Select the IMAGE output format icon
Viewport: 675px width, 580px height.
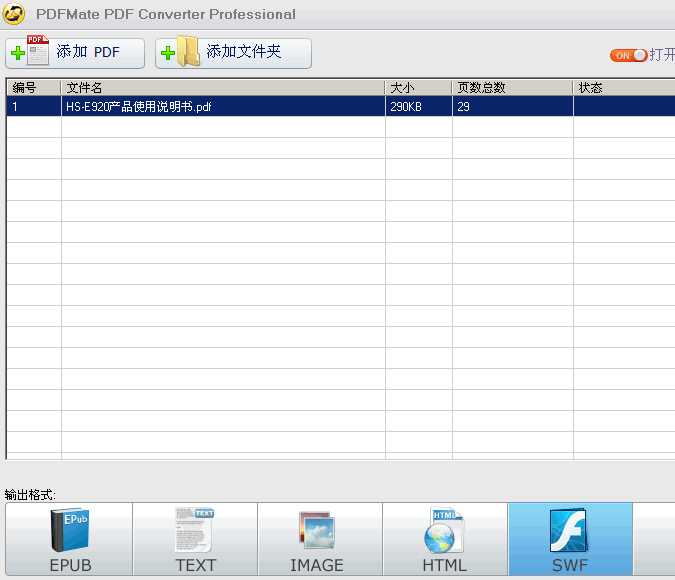[317, 531]
